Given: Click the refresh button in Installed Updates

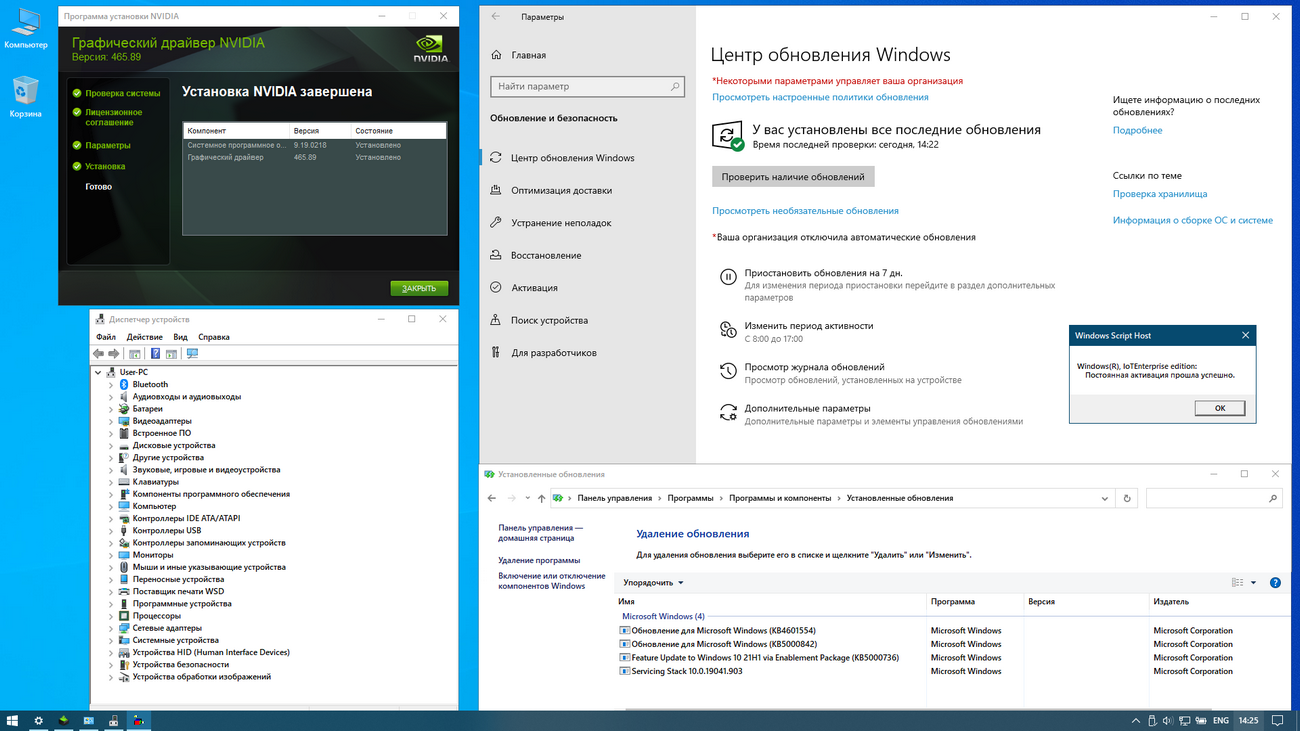Looking at the screenshot, I should coord(1128,498).
